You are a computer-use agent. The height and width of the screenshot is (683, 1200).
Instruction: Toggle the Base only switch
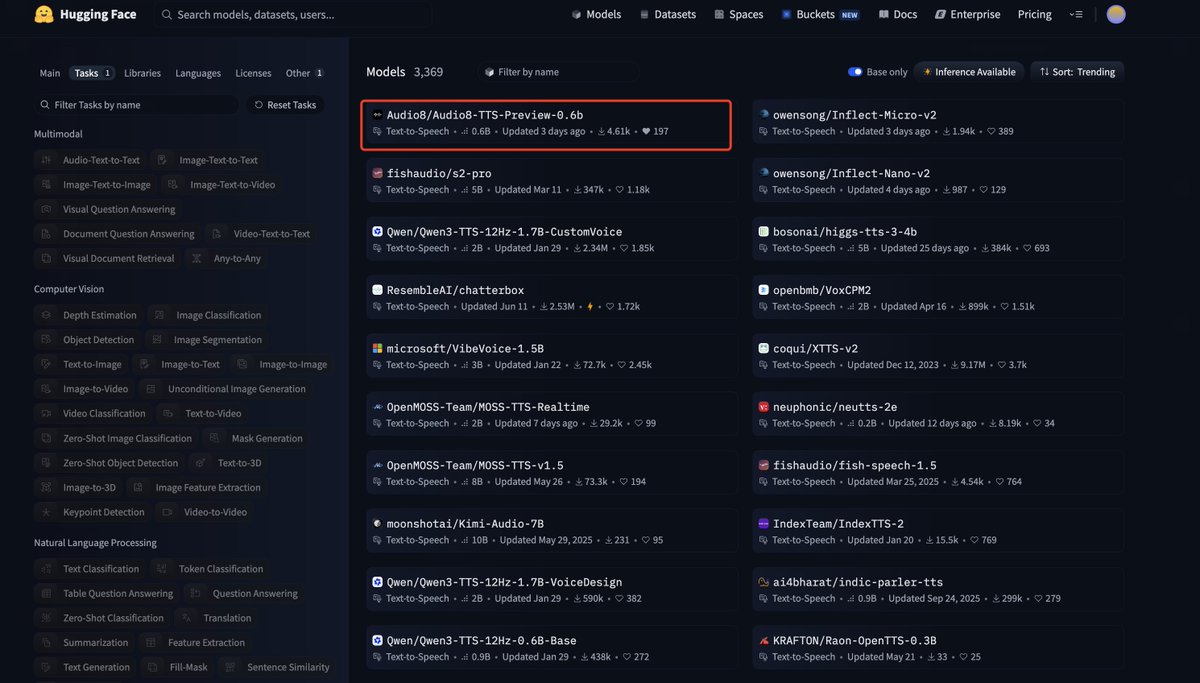coord(855,72)
